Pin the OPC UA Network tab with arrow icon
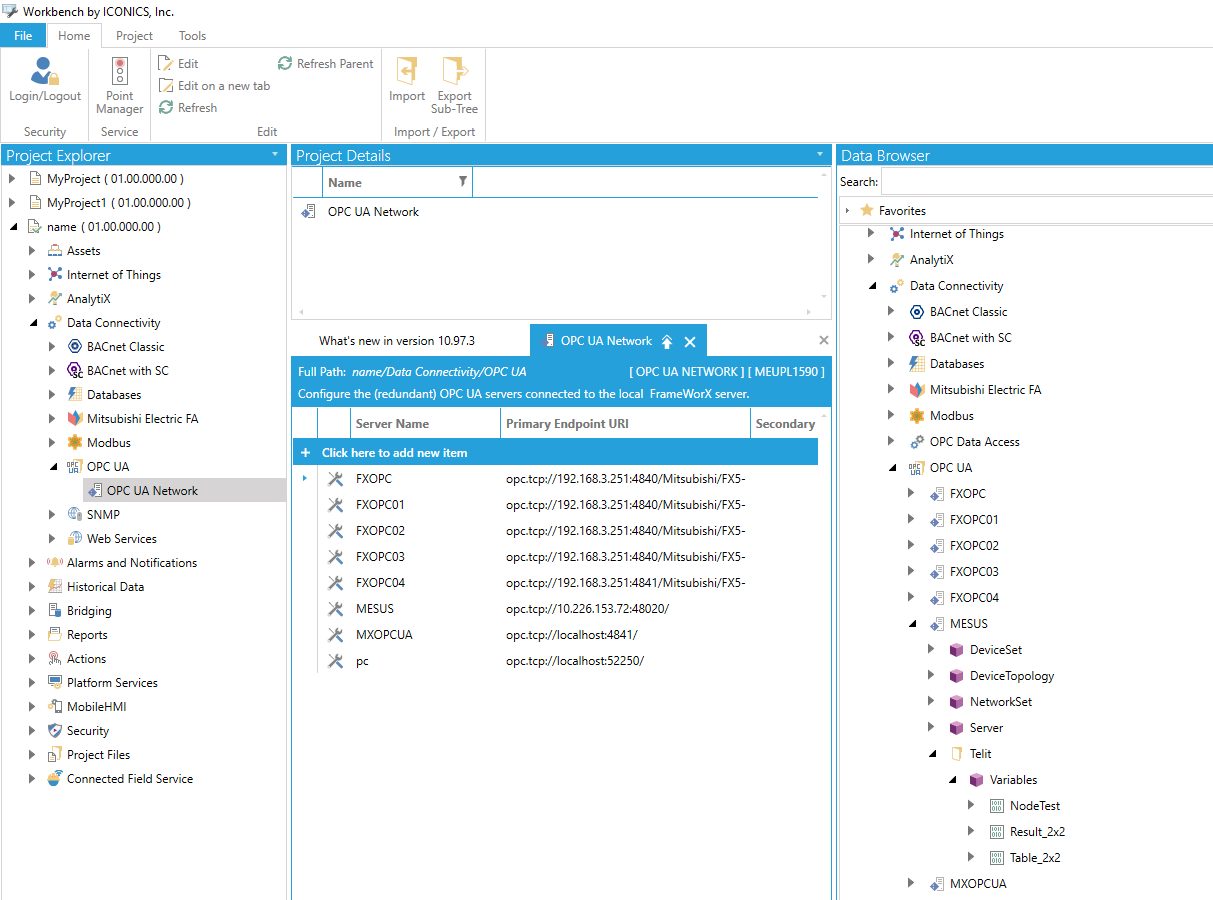1213x900 pixels. 667,342
